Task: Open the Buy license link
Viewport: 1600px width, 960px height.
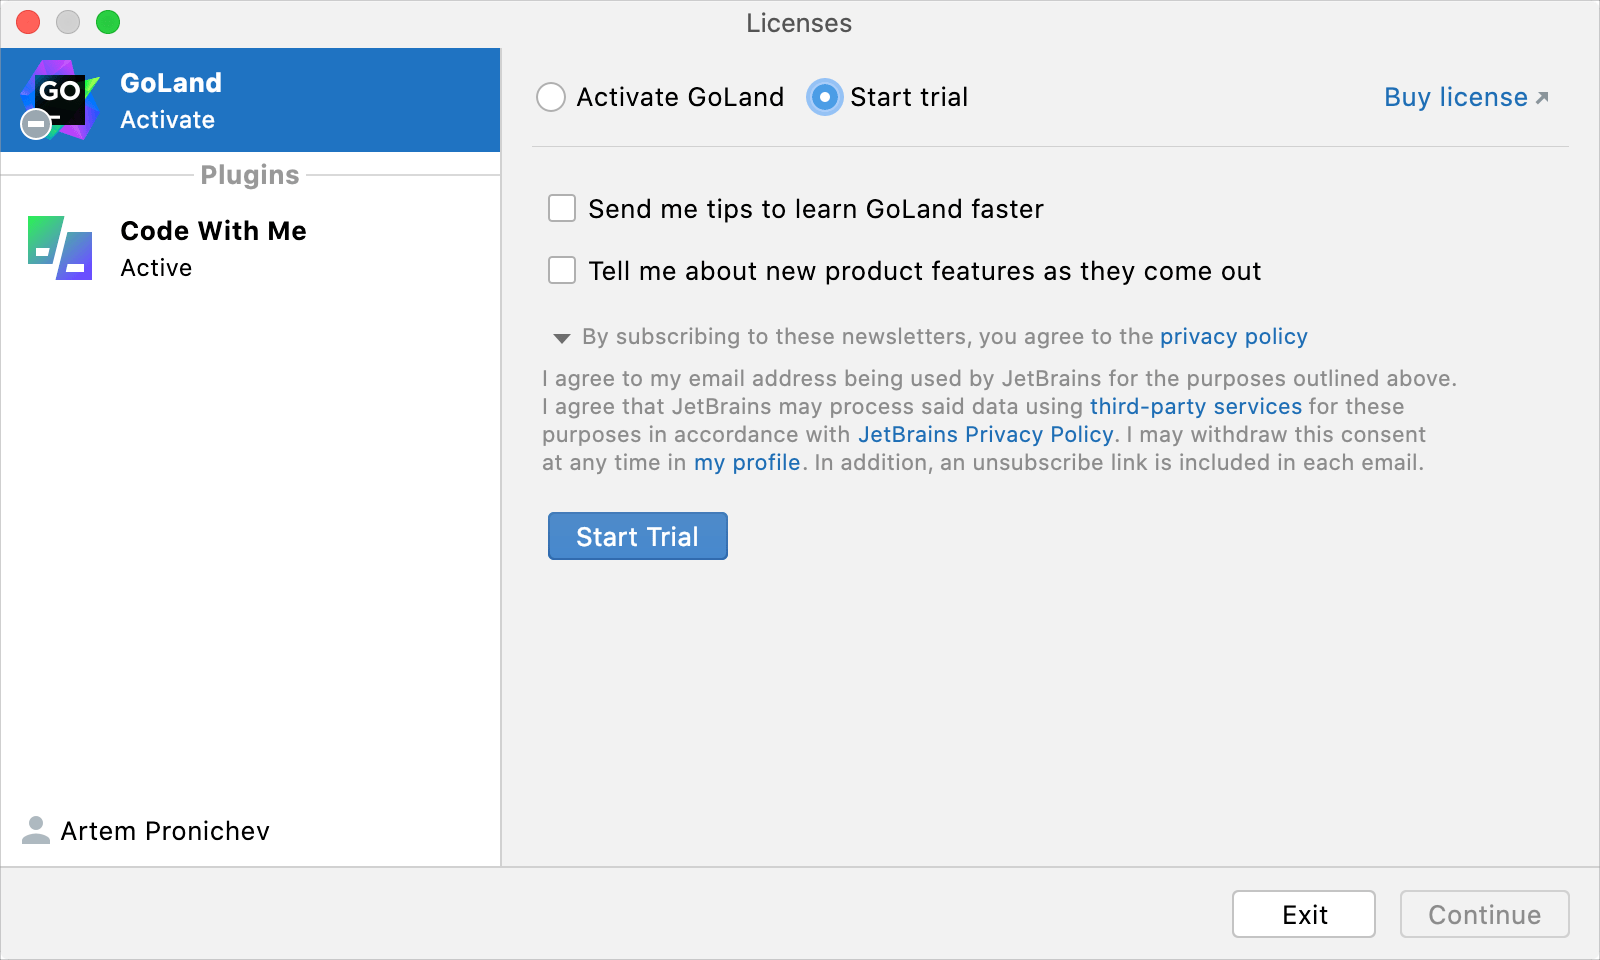Action: pyautogui.click(x=1455, y=97)
